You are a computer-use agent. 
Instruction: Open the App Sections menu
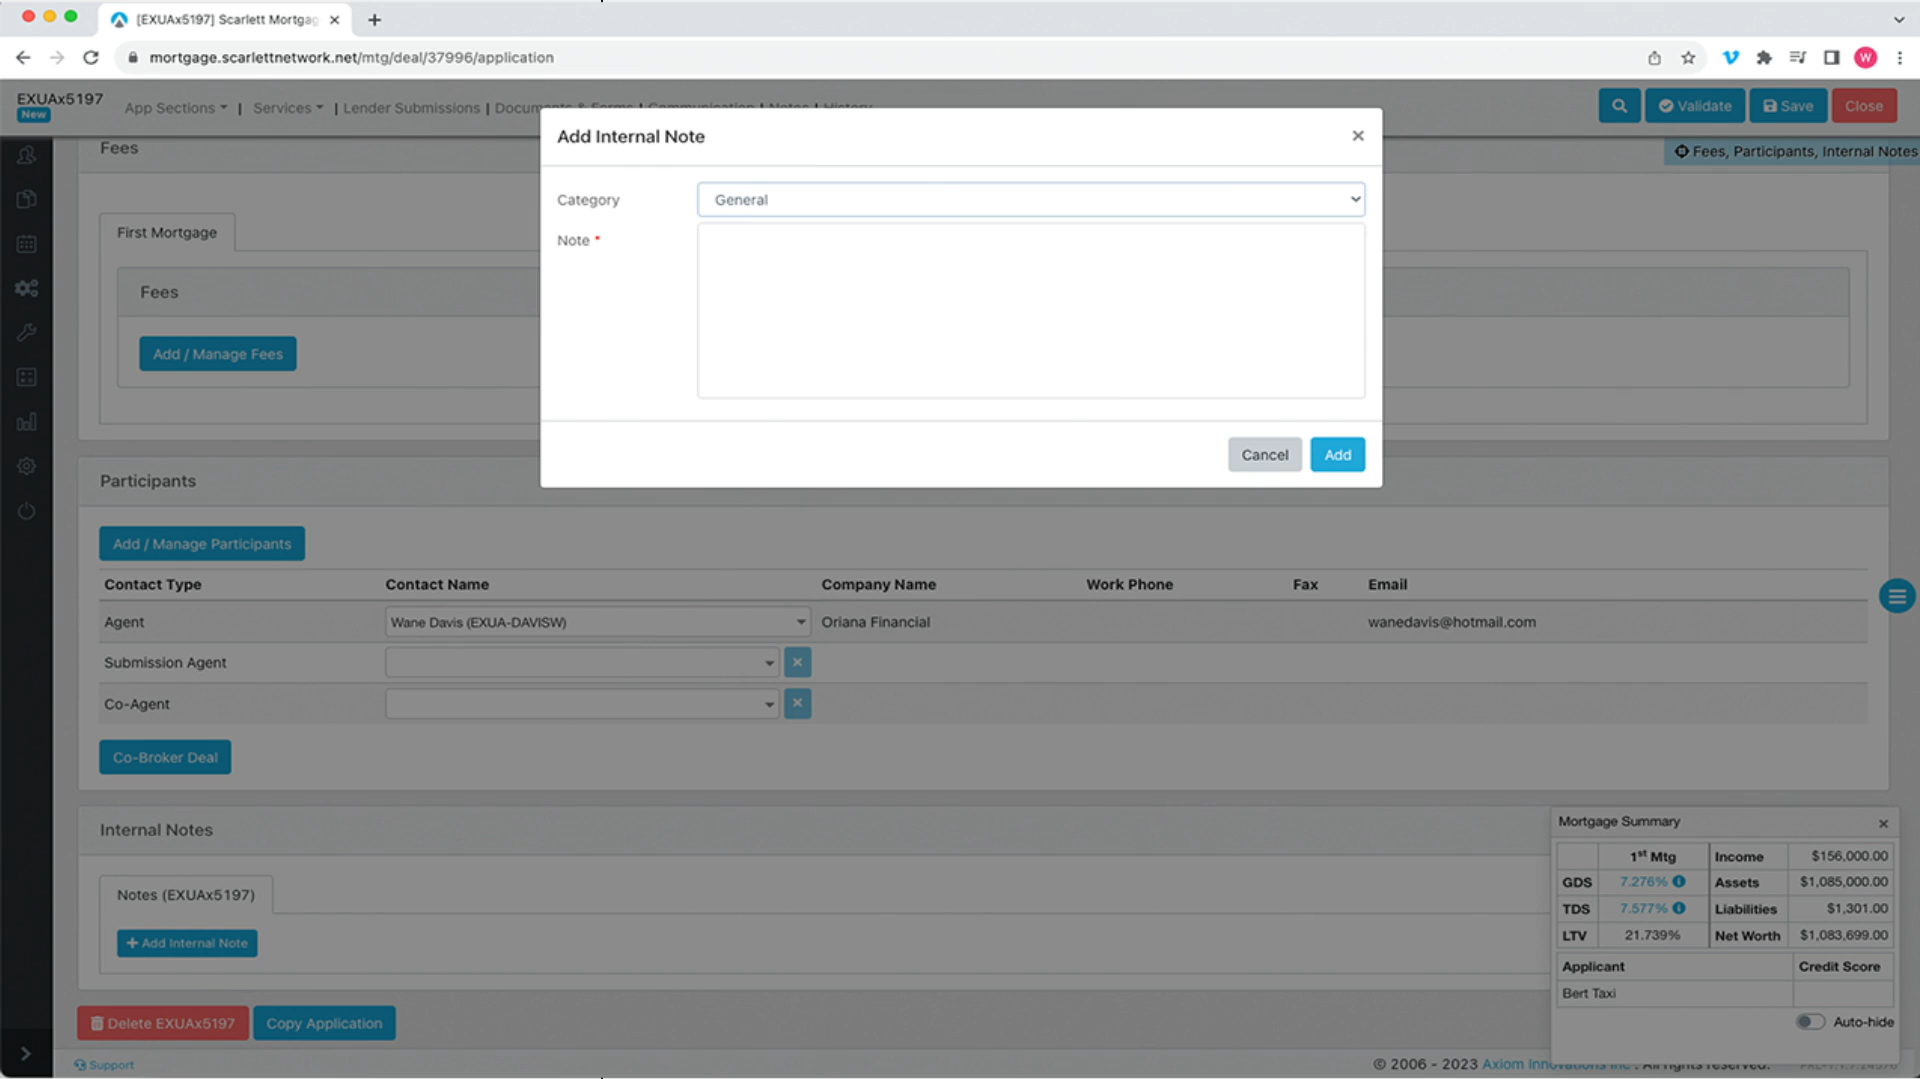tap(175, 108)
